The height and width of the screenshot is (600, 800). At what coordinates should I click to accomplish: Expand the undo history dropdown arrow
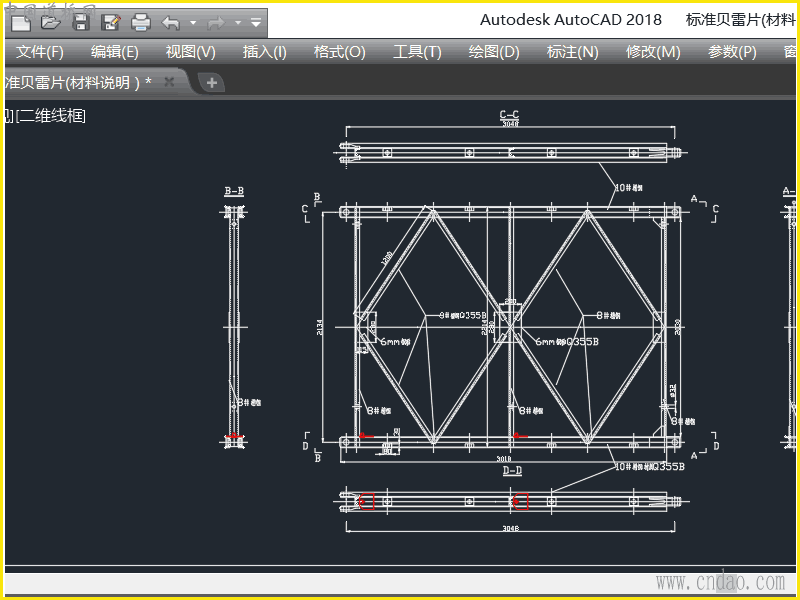click(x=193, y=23)
